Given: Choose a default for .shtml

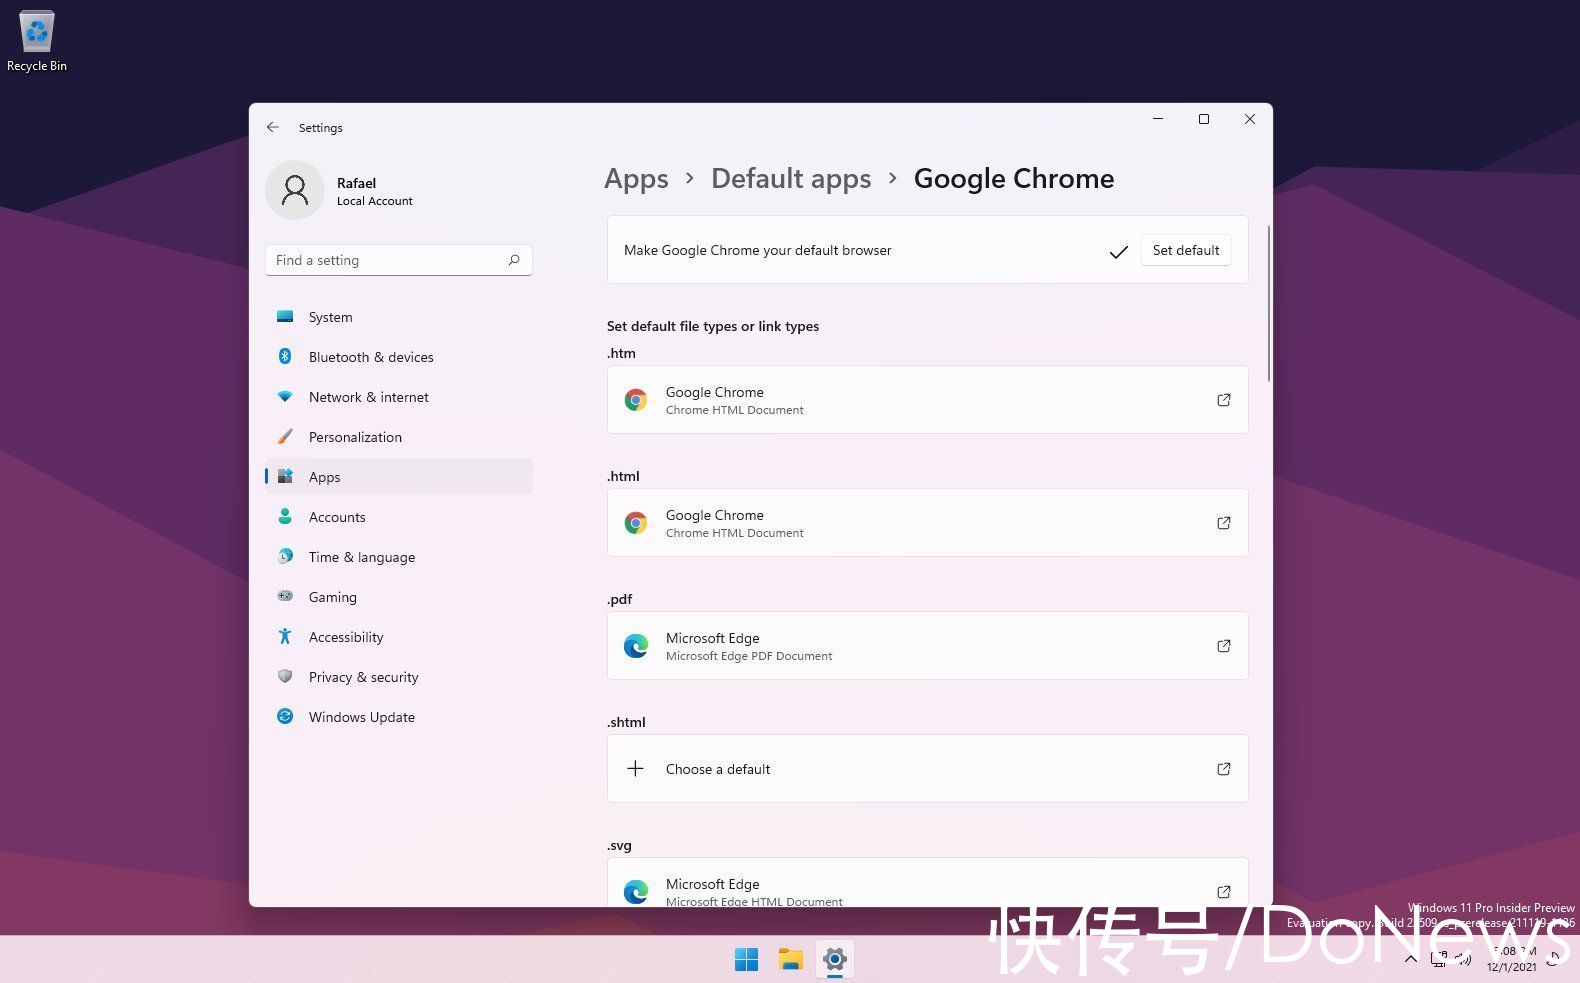Looking at the screenshot, I should click(927, 769).
